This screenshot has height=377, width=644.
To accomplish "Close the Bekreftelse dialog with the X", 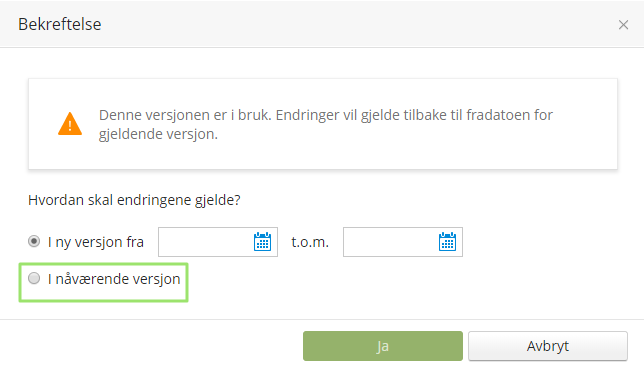I will (x=623, y=25).
